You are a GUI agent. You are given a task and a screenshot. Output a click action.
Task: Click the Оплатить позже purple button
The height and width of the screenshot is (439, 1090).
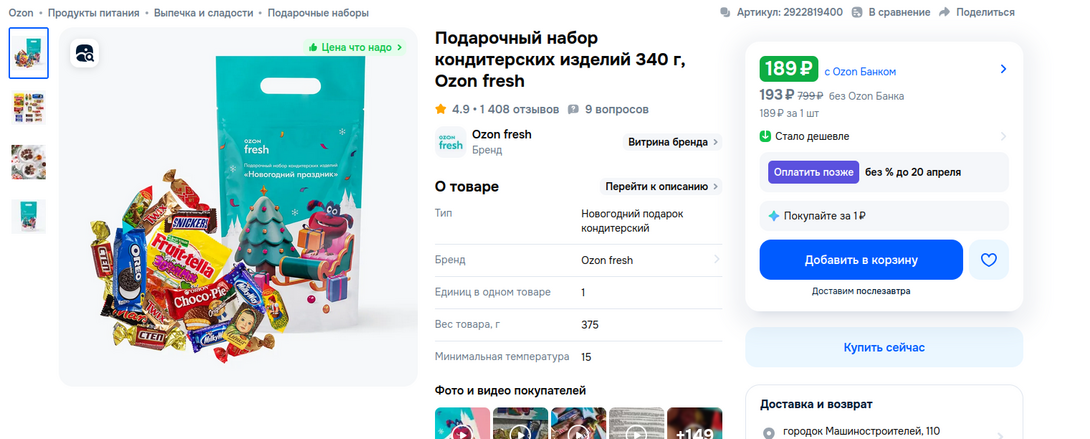pyautogui.click(x=813, y=172)
